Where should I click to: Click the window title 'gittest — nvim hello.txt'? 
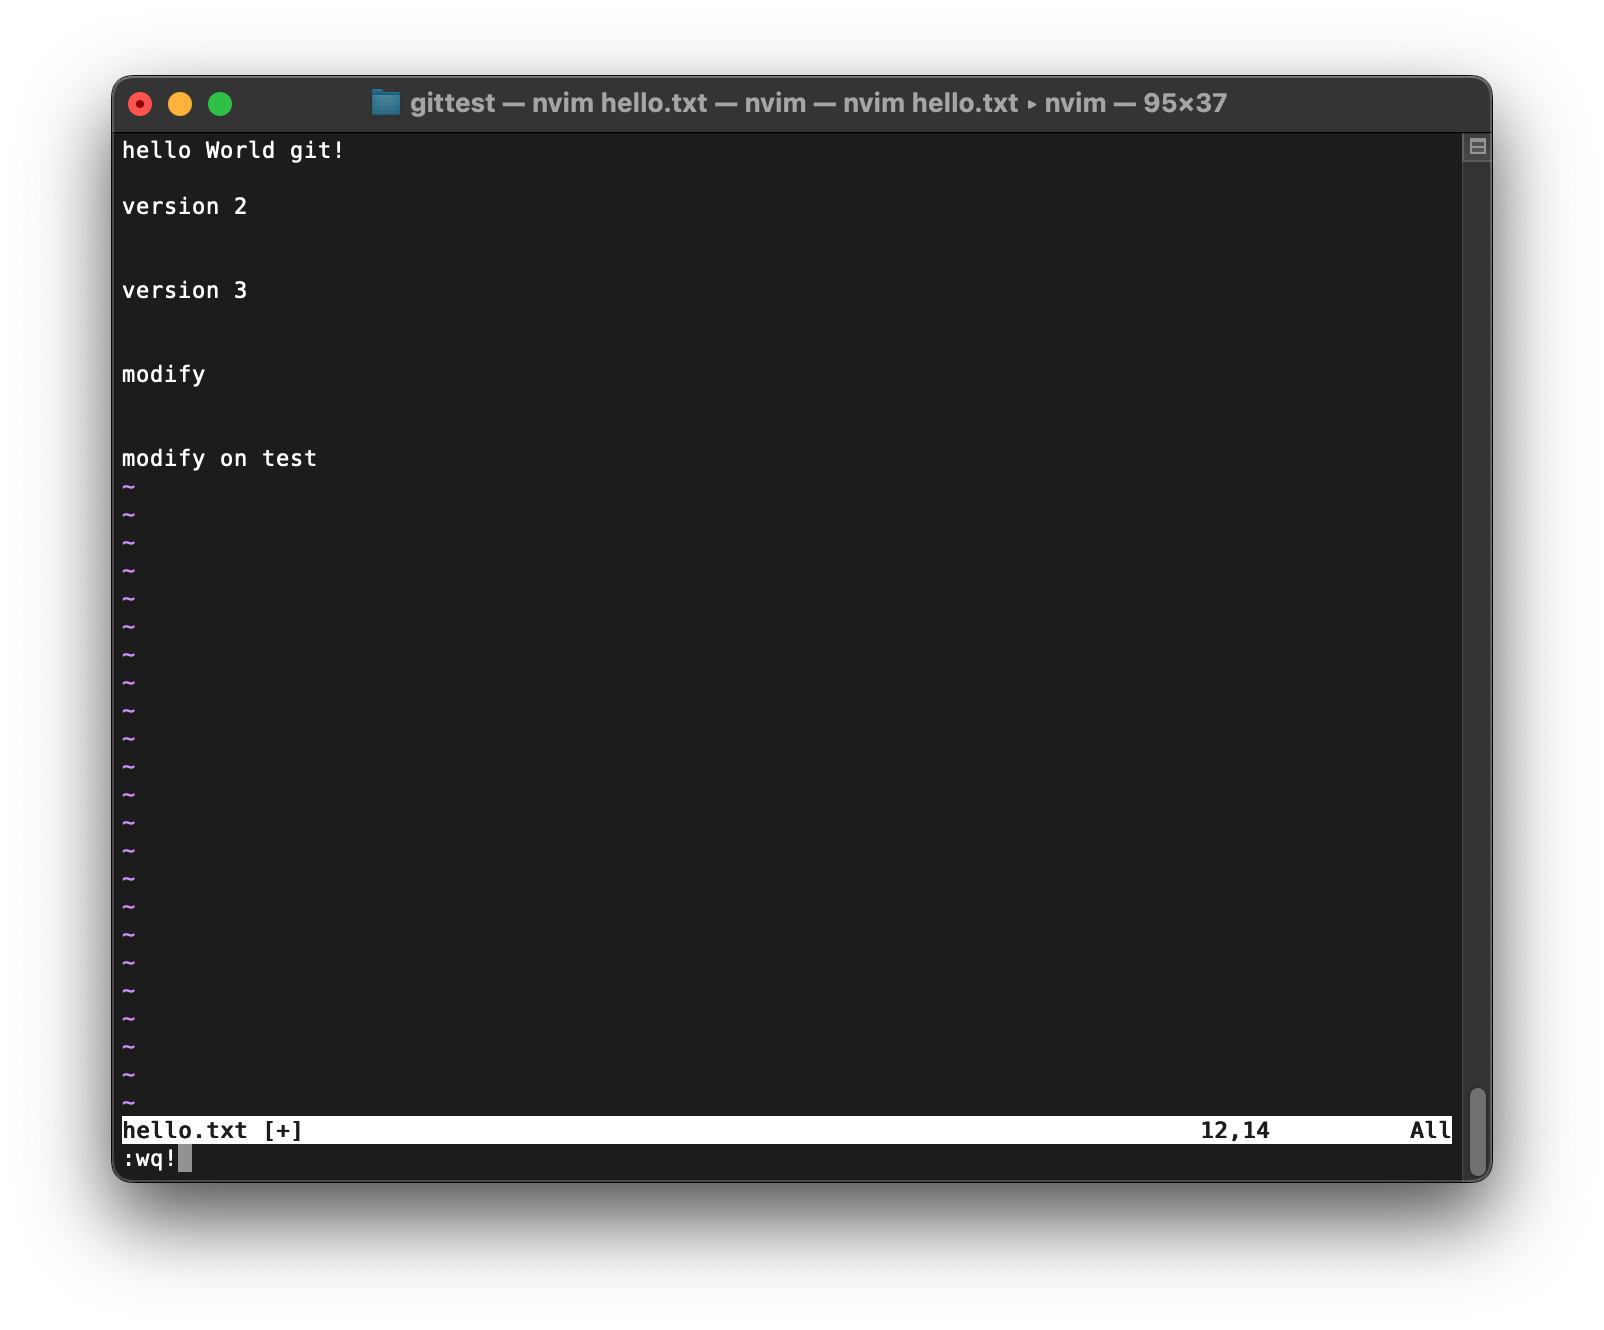click(558, 103)
